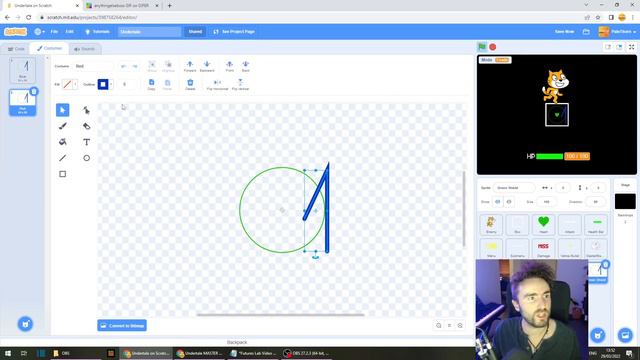
Task: Click the Group shapes icon
Action: pos(152,66)
